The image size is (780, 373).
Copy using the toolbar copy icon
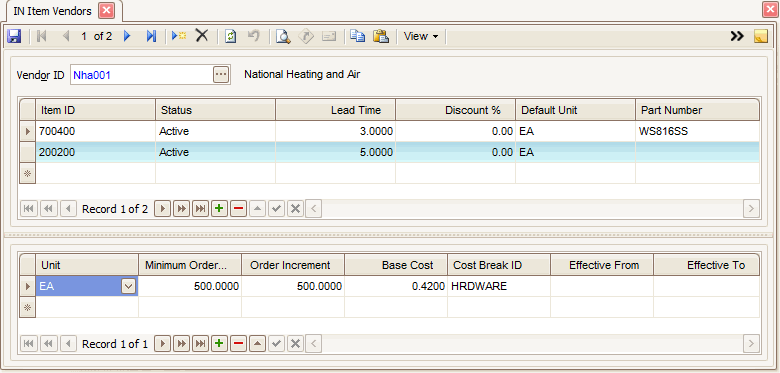click(x=357, y=36)
